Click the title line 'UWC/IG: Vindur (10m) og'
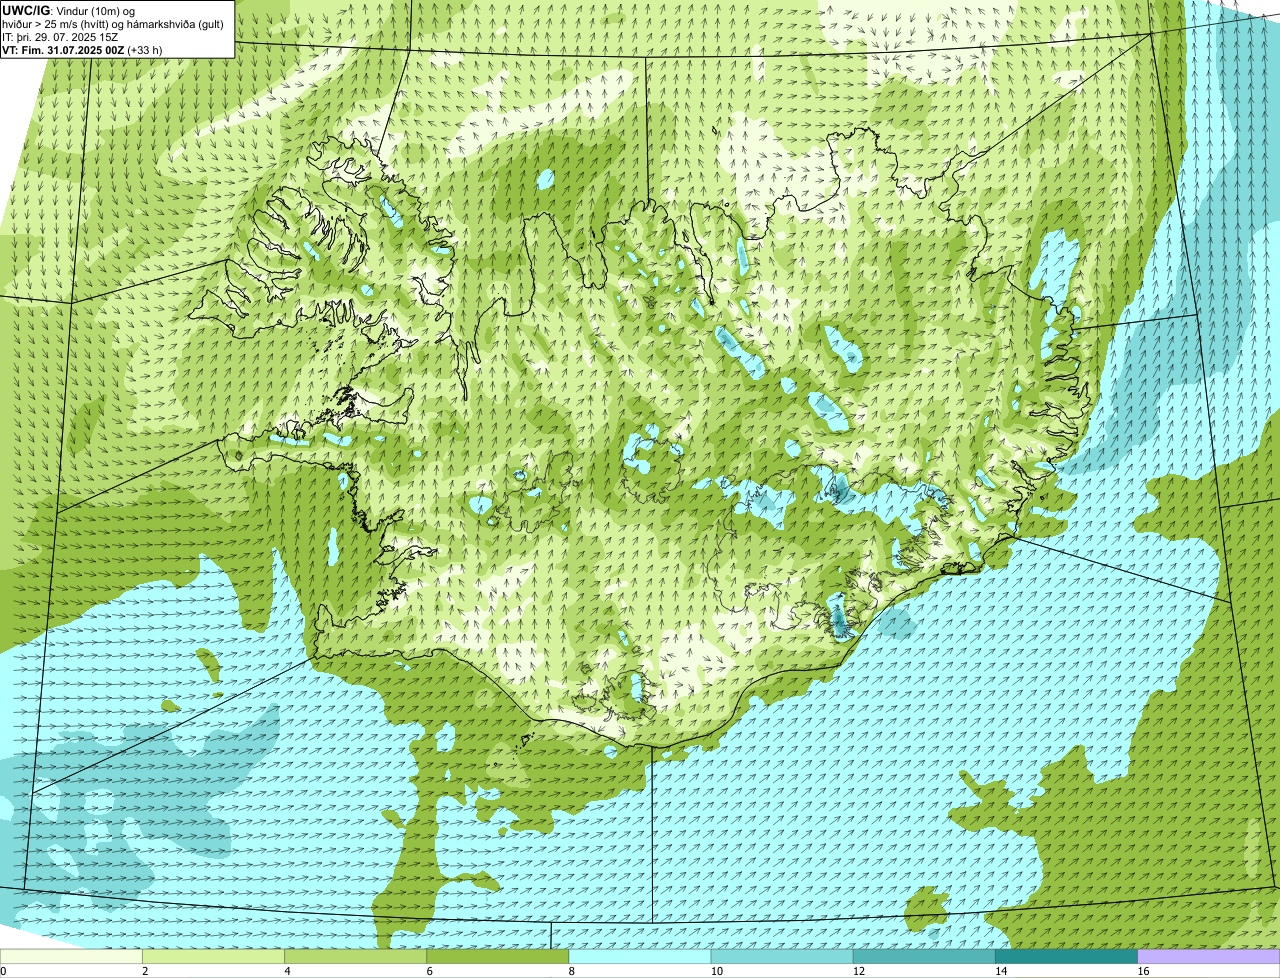 point(69,11)
